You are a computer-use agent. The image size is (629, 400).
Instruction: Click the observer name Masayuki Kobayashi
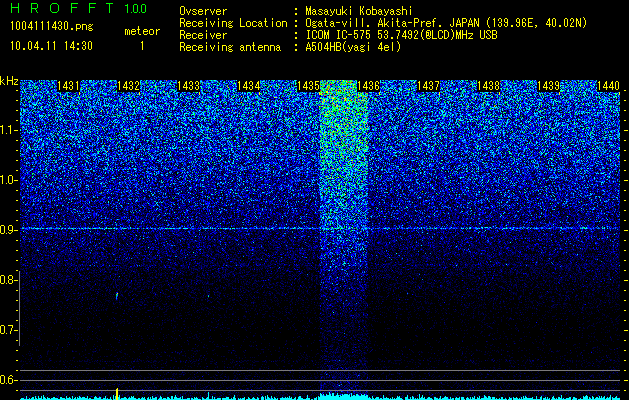358,11
